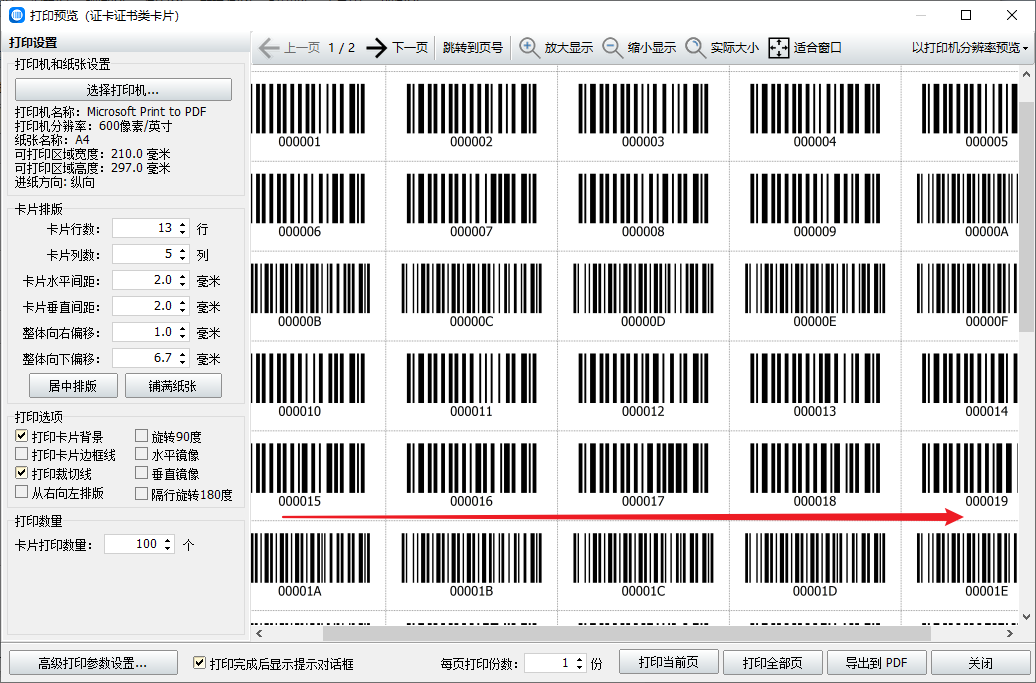Increase 卡片列数 with up arrow

pos(183,250)
